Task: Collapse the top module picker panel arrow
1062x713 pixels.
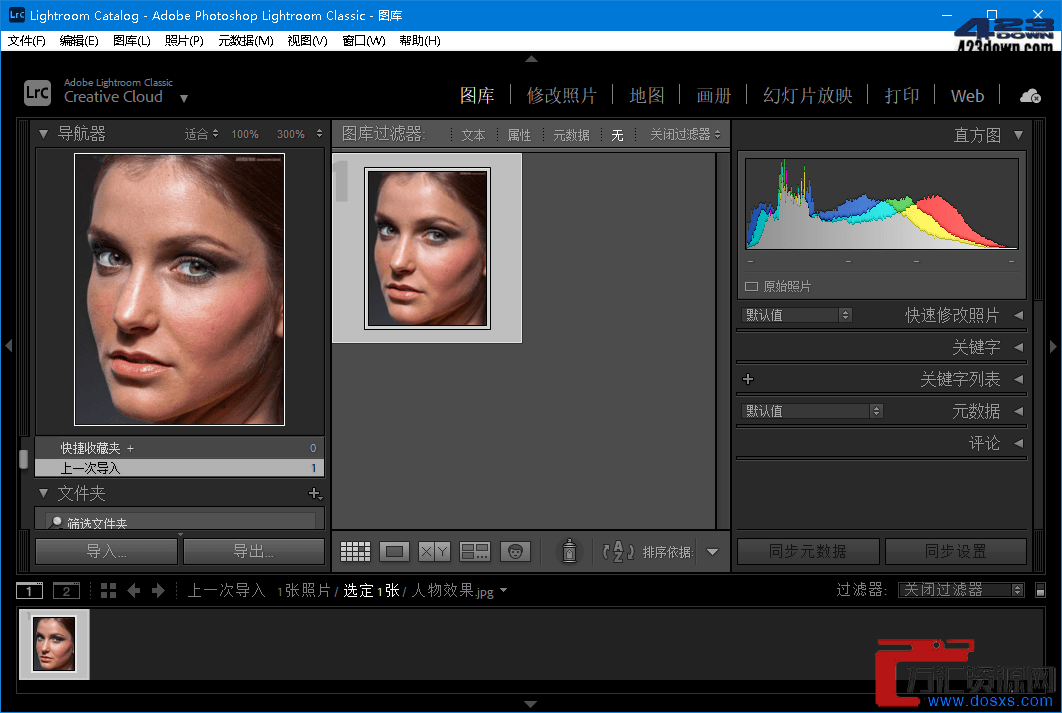Action: coord(532,59)
